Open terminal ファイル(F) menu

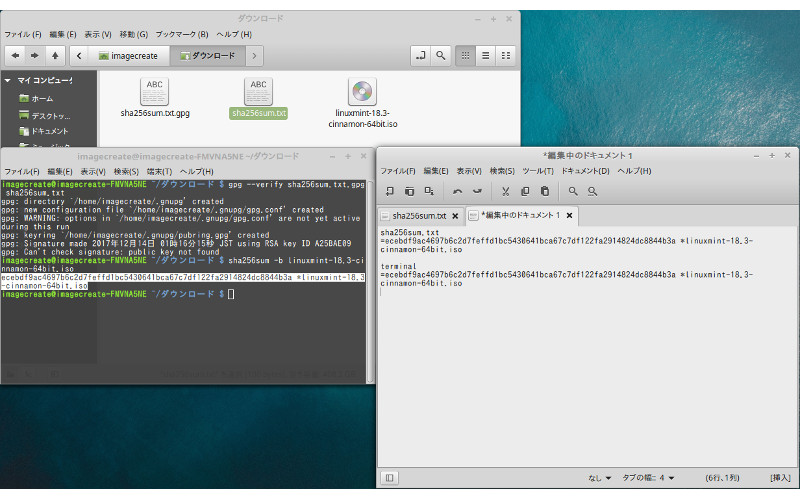(21, 171)
